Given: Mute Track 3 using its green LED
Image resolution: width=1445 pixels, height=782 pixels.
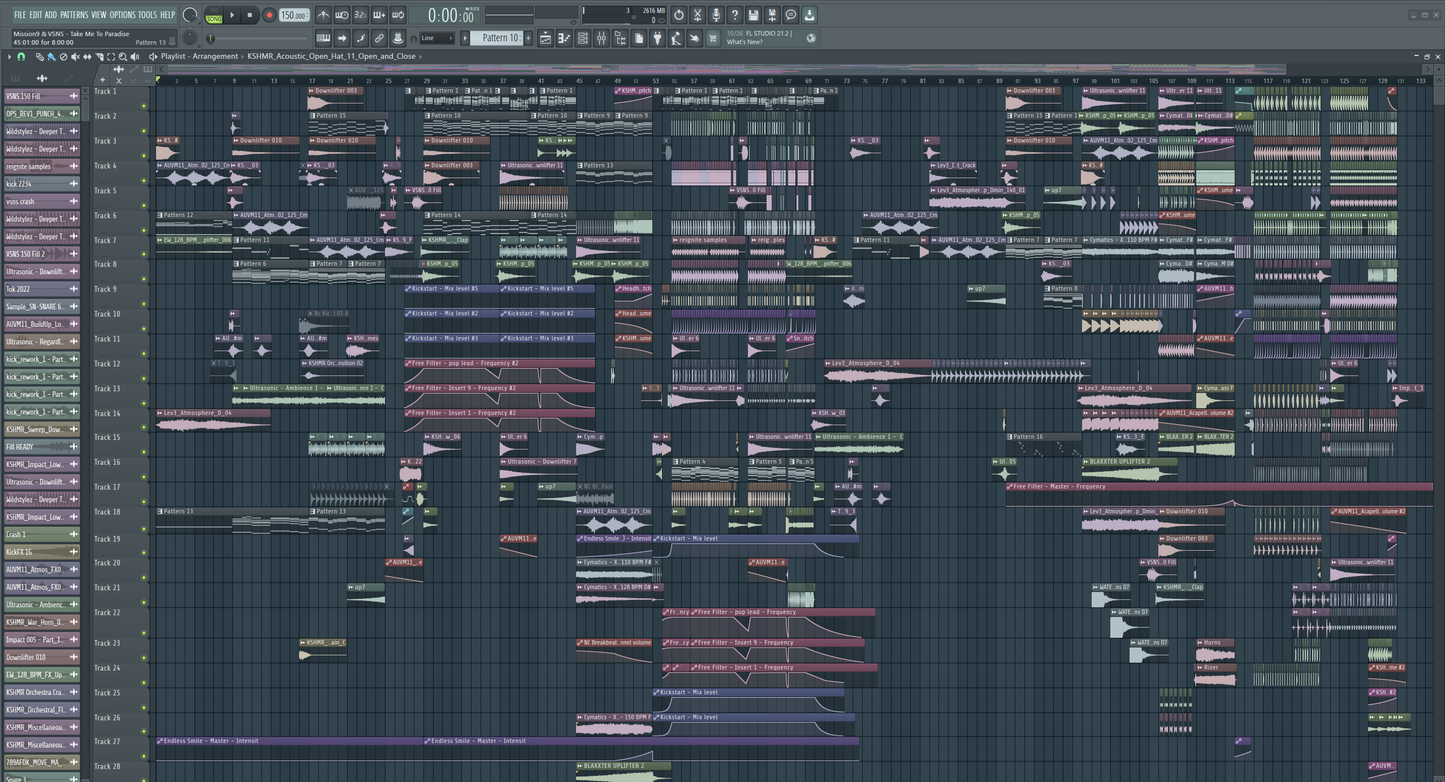Looking at the screenshot, I should [144, 156].
